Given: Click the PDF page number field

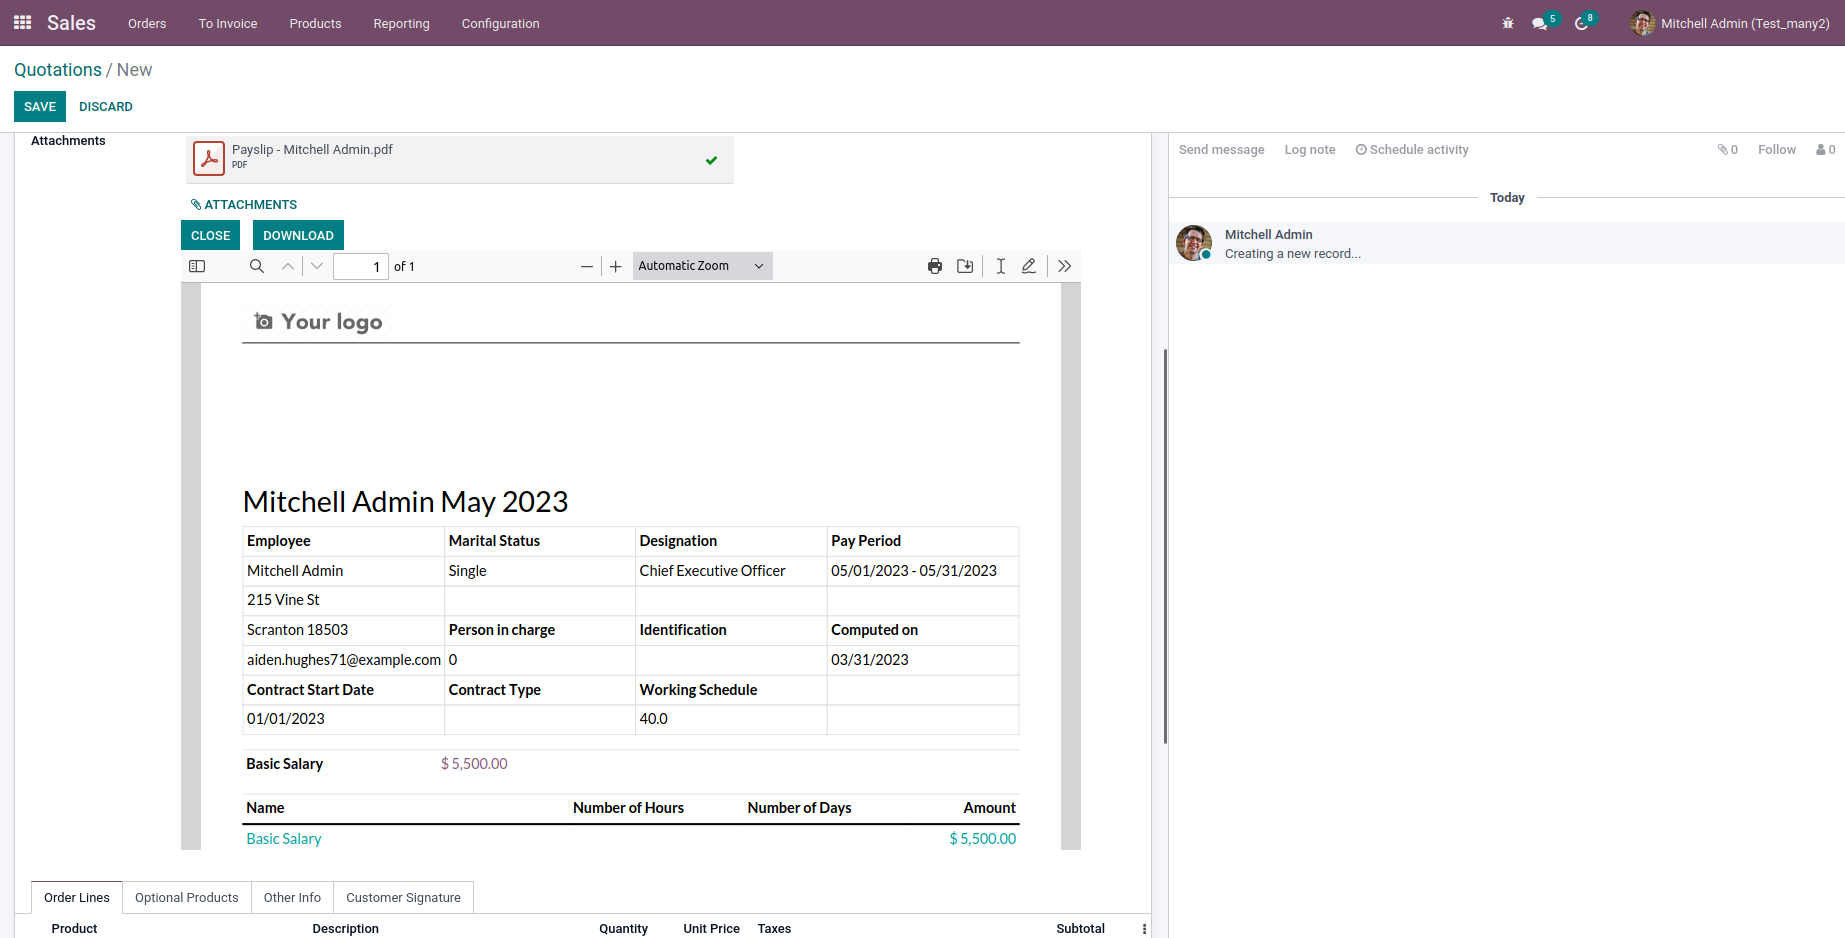Looking at the screenshot, I should pos(360,266).
